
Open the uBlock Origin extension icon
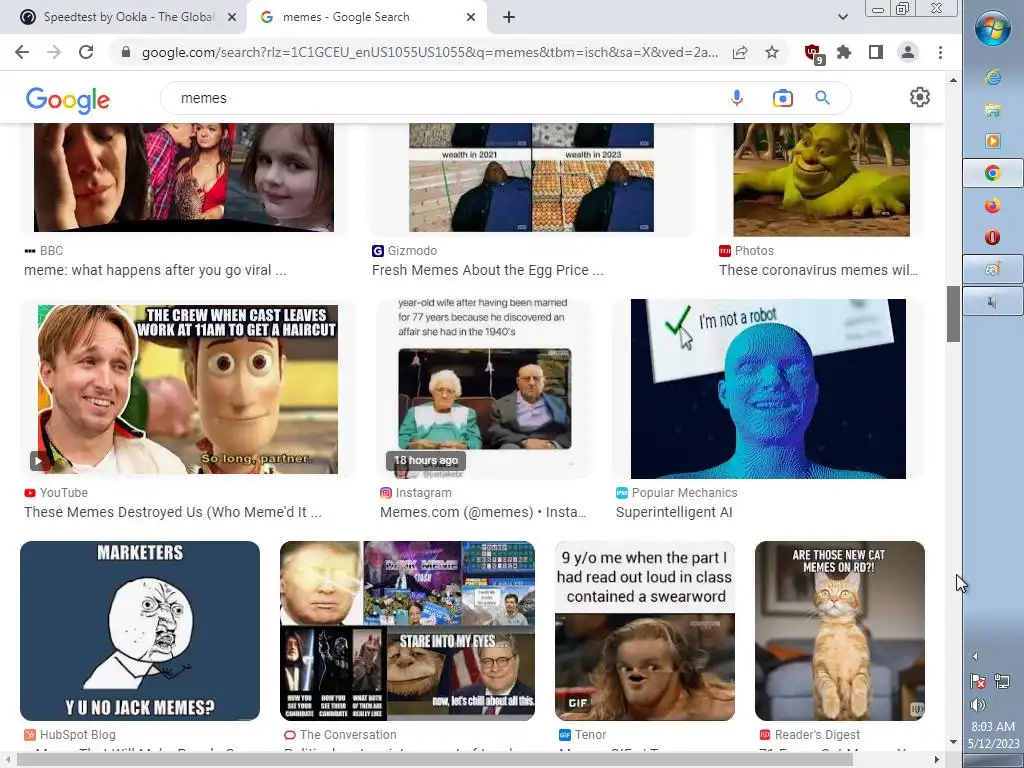point(813,54)
